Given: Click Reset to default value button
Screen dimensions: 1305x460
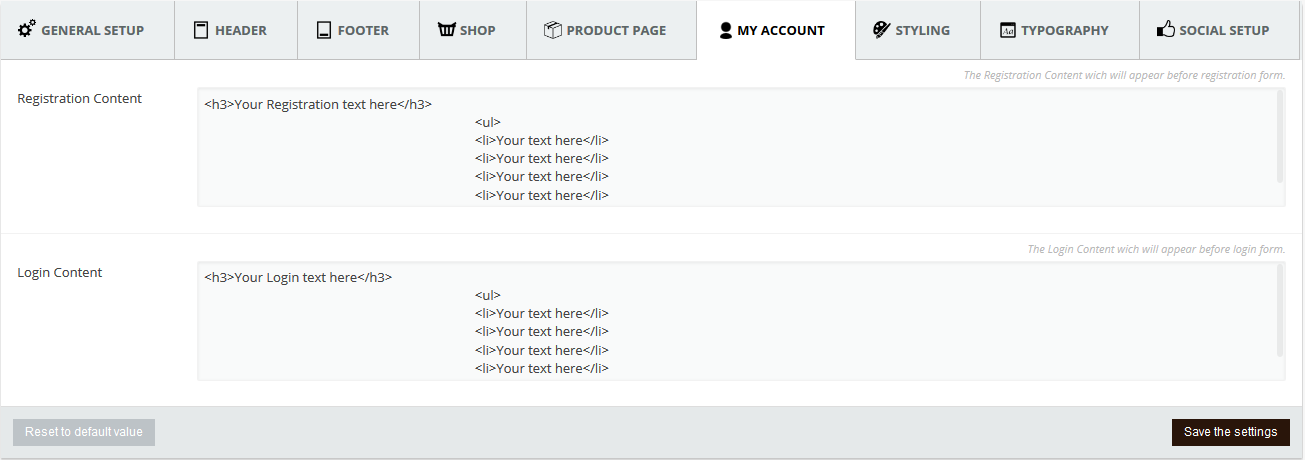Looking at the screenshot, I should pos(84,432).
